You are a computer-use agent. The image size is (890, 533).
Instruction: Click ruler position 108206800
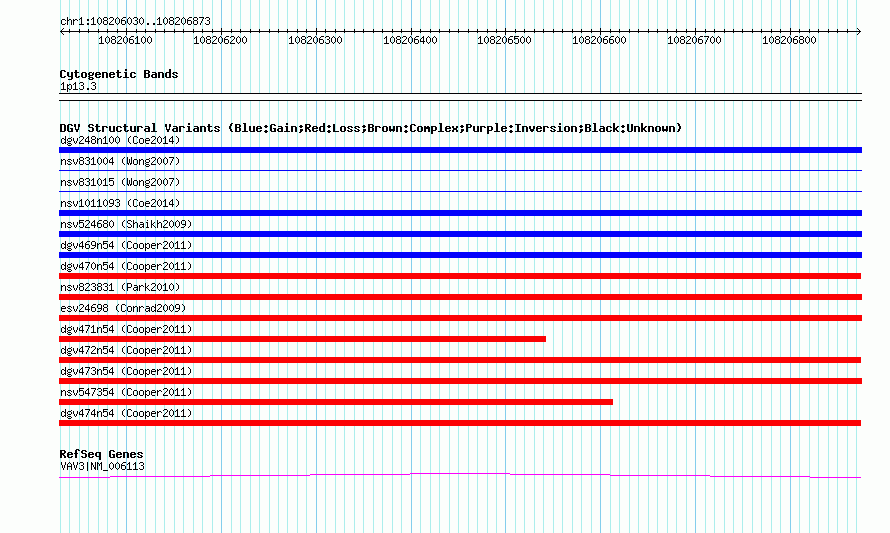pos(789,40)
